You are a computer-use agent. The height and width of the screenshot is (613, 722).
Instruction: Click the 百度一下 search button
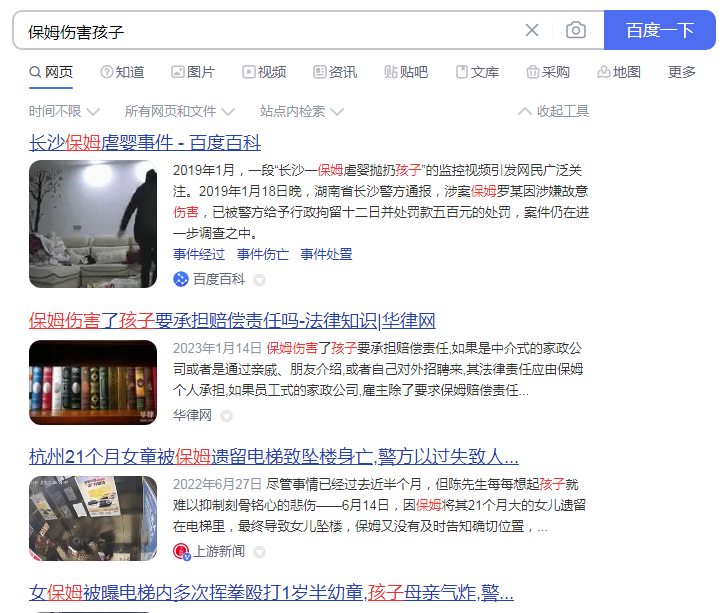coord(659,30)
